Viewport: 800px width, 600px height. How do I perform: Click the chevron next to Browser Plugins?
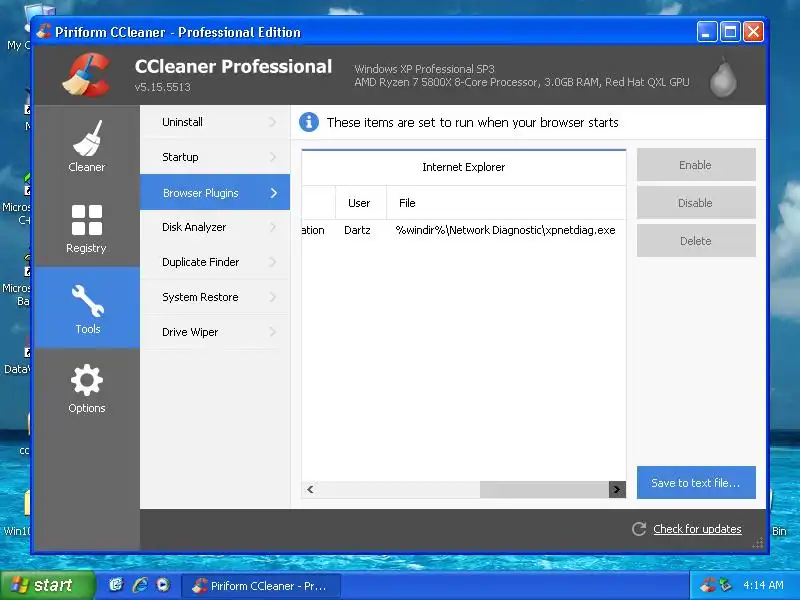(x=274, y=193)
